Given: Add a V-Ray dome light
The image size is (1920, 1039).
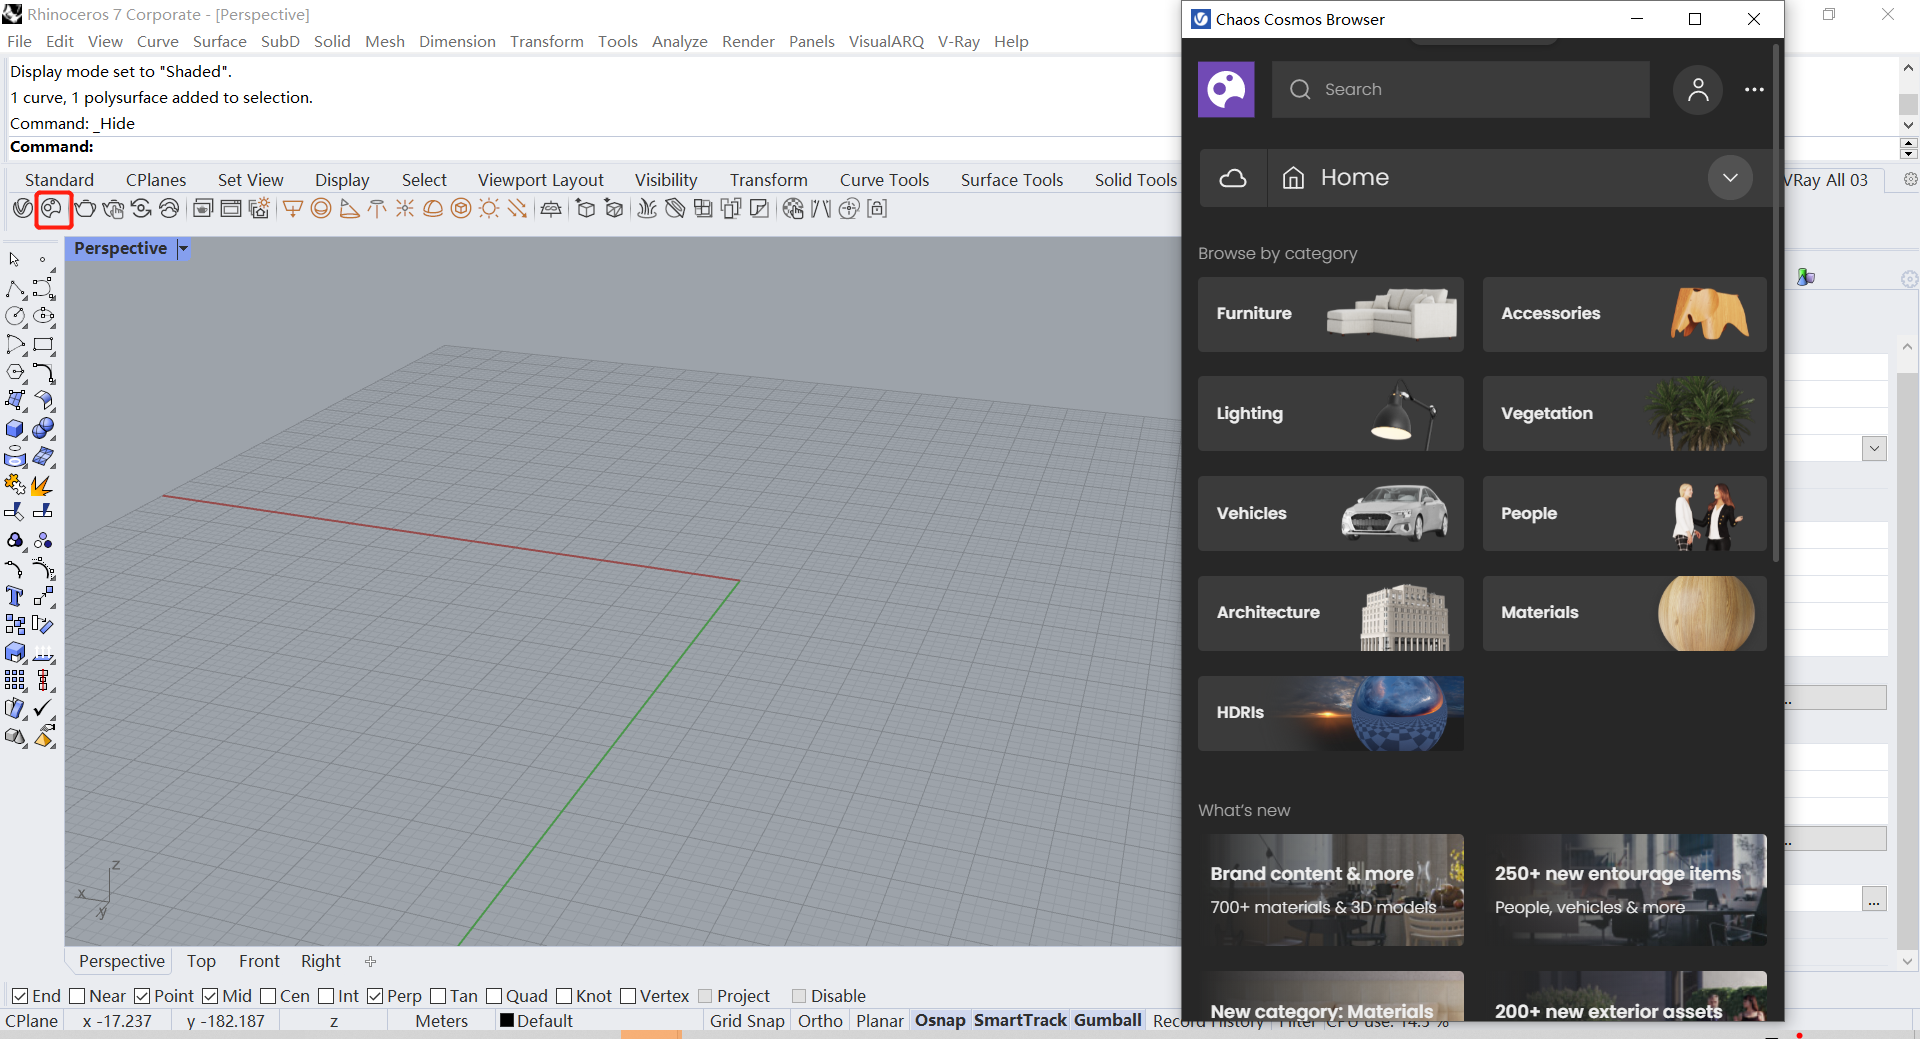Looking at the screenshot, I should tap(433, 209).
